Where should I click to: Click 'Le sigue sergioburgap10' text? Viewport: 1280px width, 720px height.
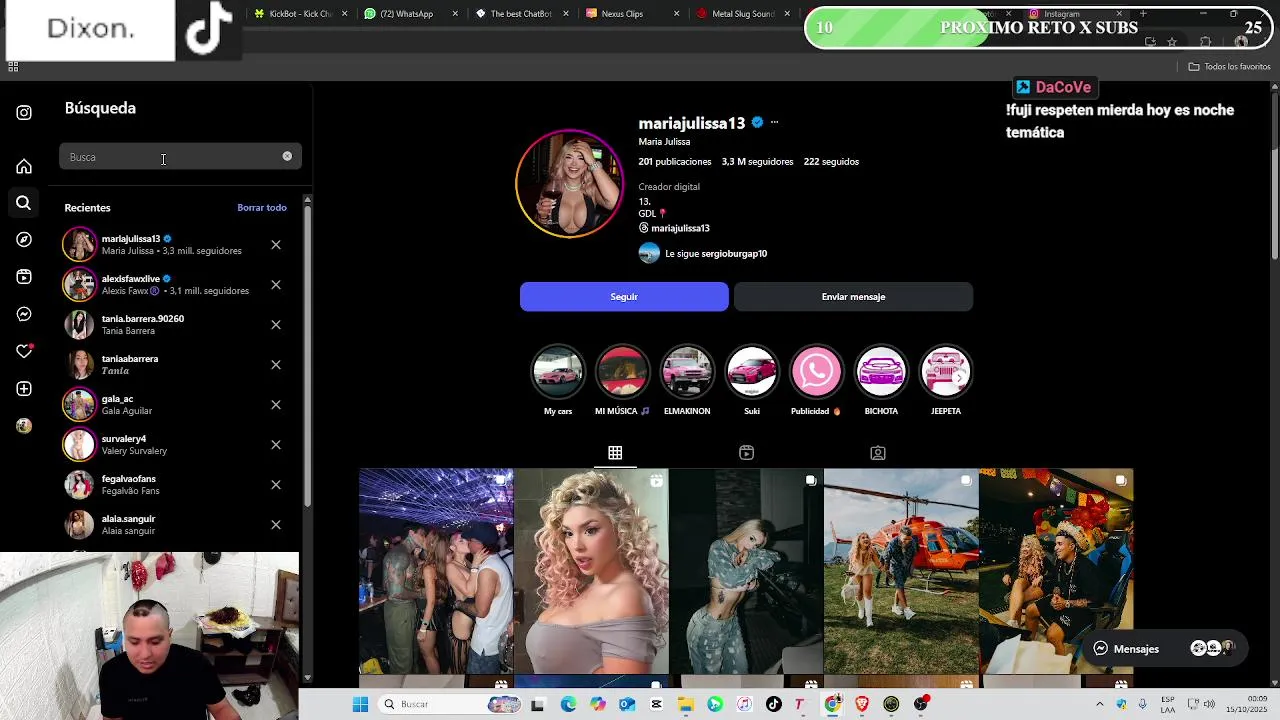[x=716, y=254]
